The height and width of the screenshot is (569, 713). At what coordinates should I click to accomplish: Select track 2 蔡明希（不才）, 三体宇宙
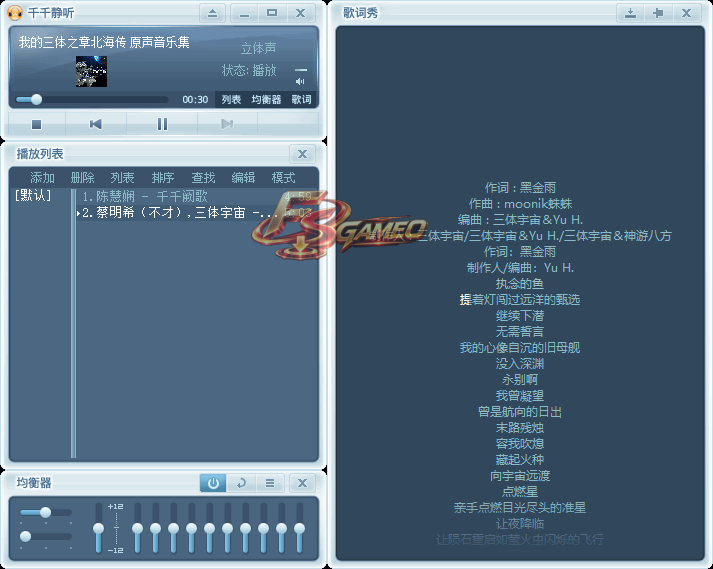pyautogui.click(x=197, y=212)
